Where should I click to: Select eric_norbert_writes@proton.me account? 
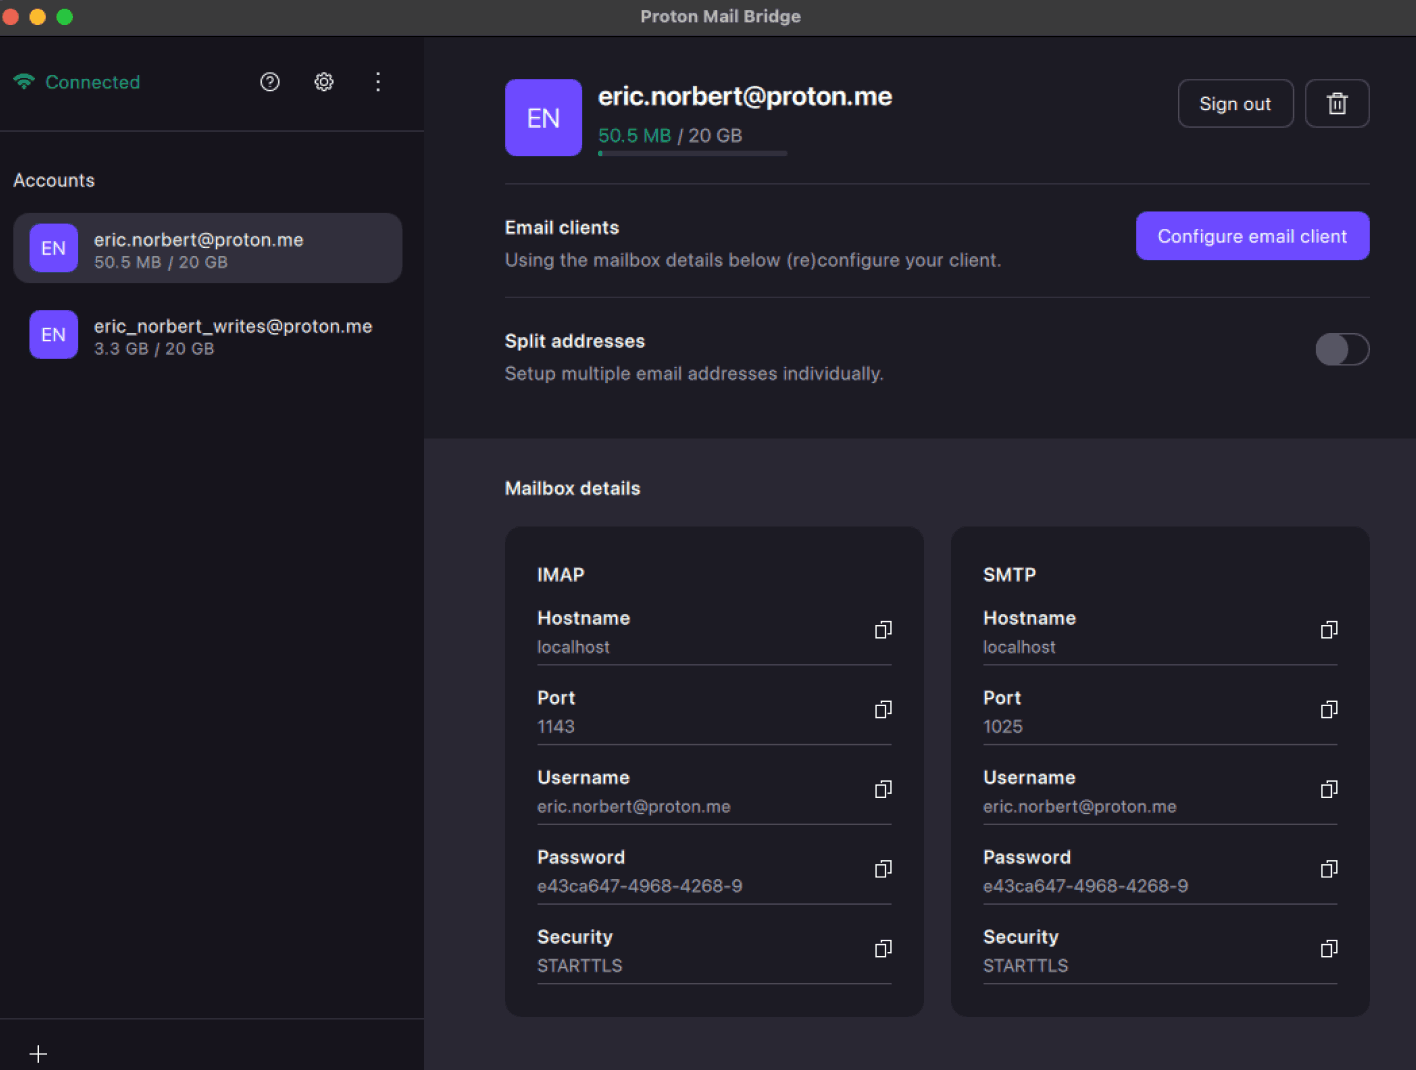208,335
